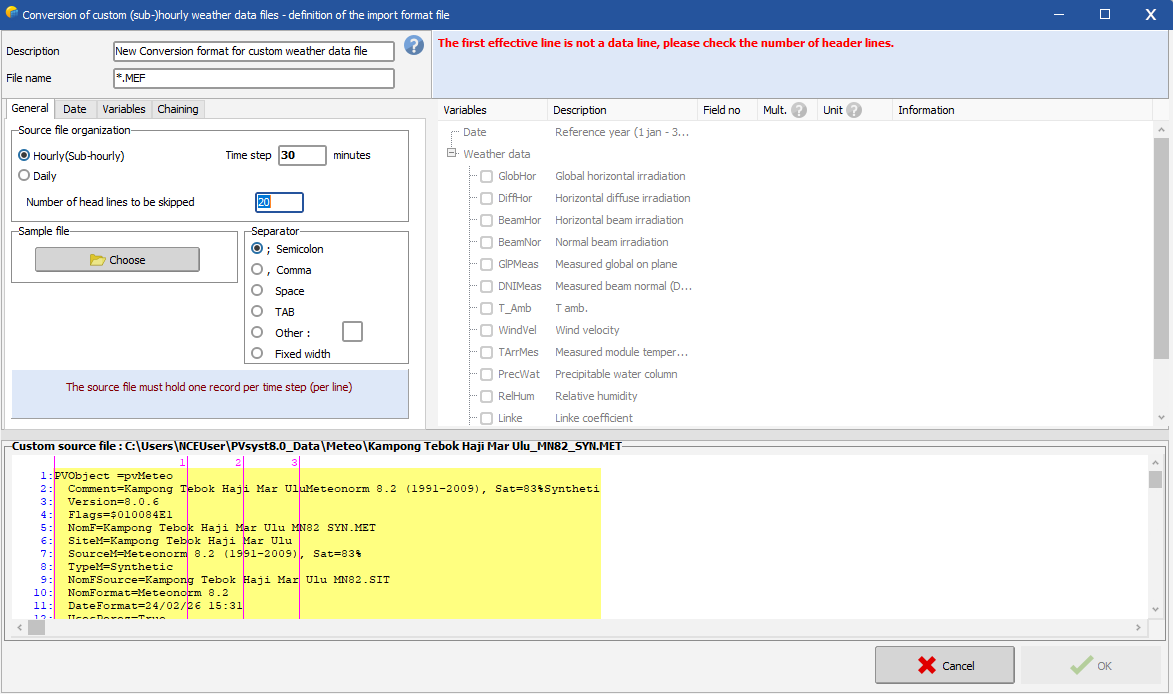Open the Chaining tab

coord(178,109)
